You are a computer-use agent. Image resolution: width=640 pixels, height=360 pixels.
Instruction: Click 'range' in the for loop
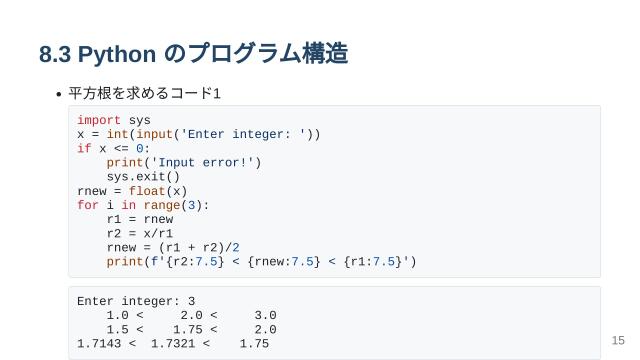(x=162, y=205)
